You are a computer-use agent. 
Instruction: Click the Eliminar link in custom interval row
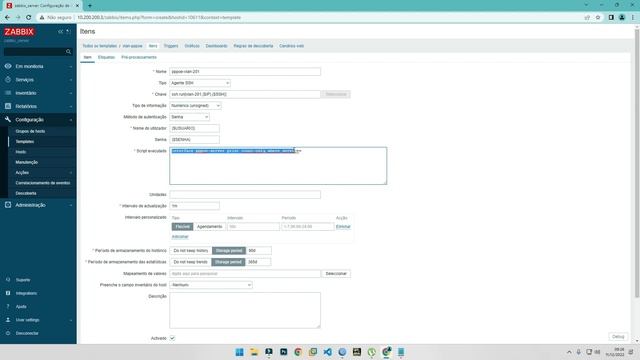[343, 227]
